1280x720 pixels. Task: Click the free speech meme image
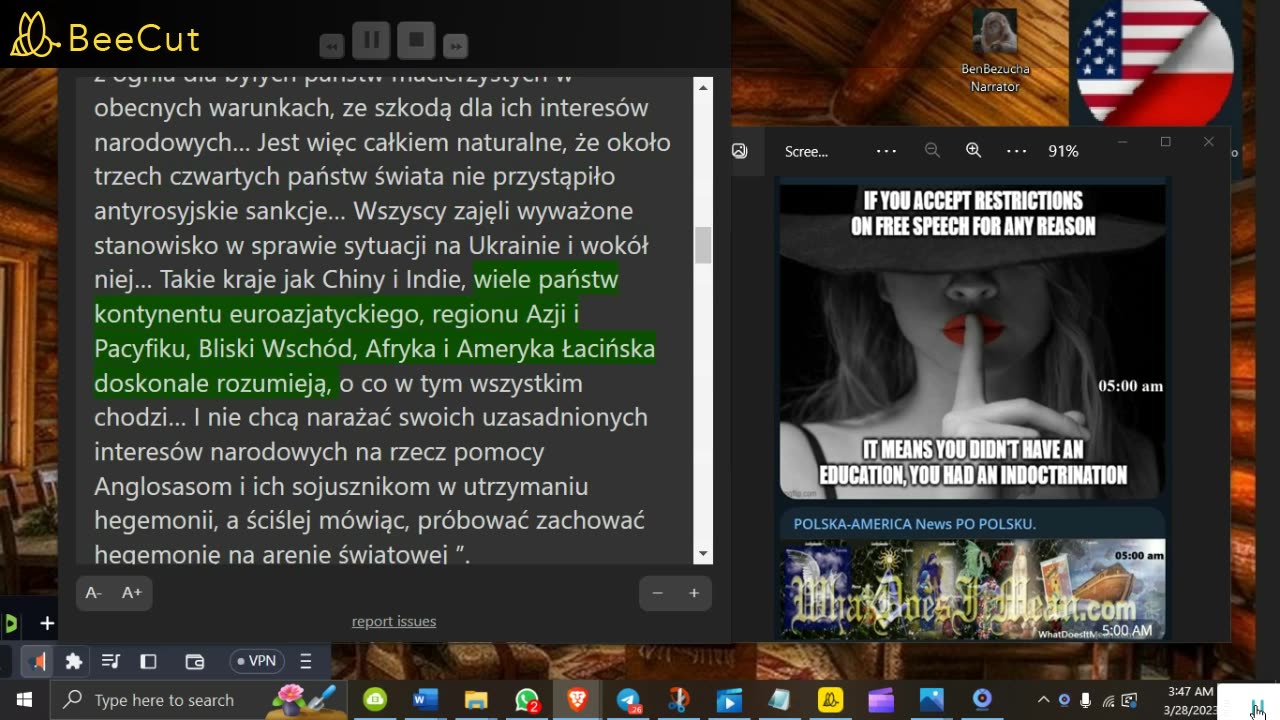972,340
